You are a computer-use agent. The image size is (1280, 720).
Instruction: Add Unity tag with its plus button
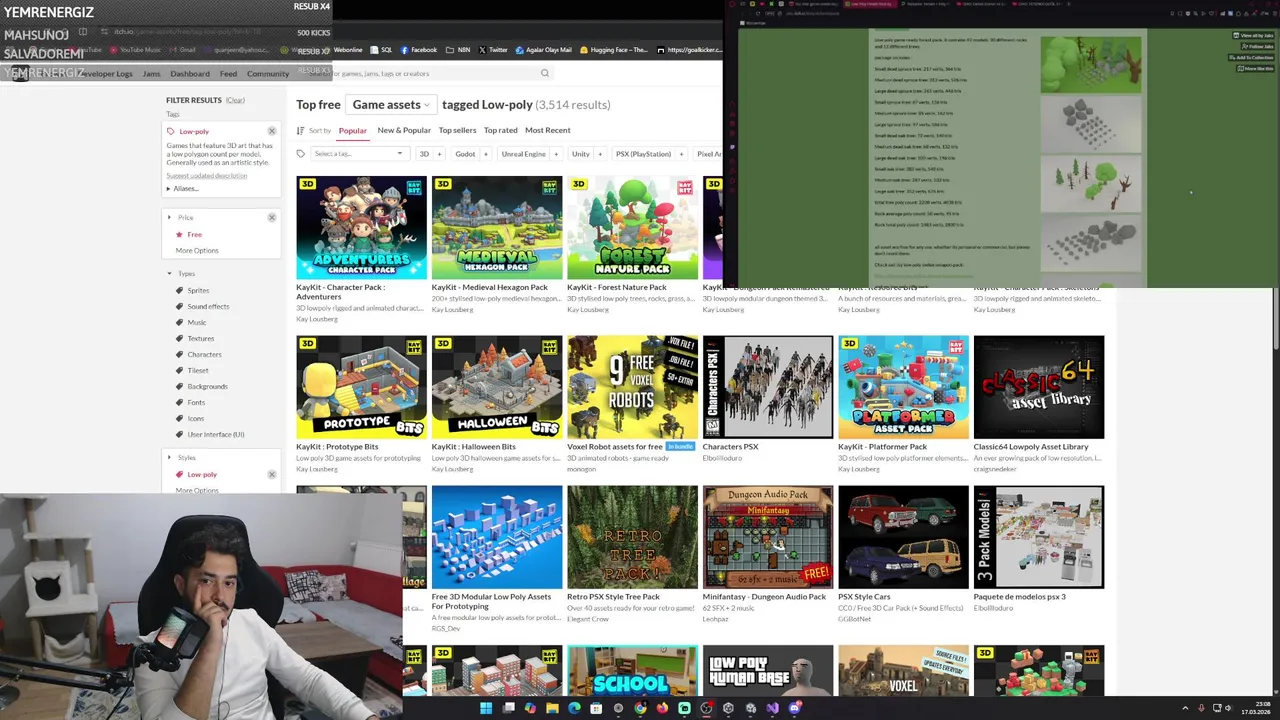pyautogui.click(x=600, y=154)
